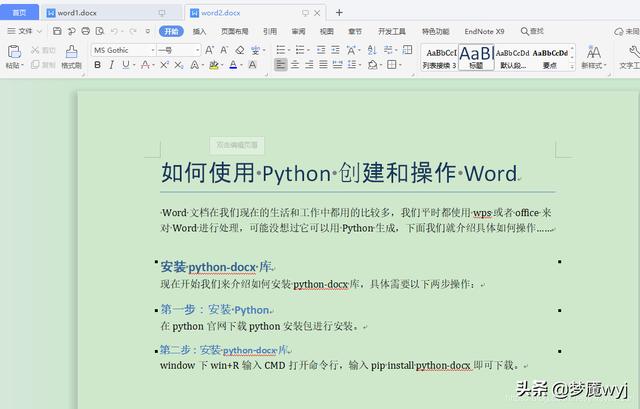The image size is (640, 409).
Task: Right align the paragraph
Action: [x=309, y=64]
